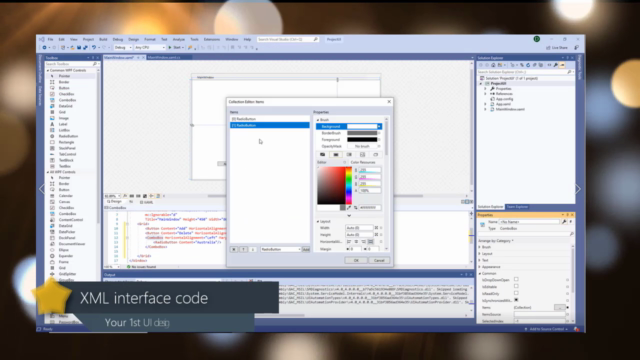Image resolution: width=640 pixels, height=360 pixels.
Task: Click the Open File toolbar icon
Action: tap(72, 48)
